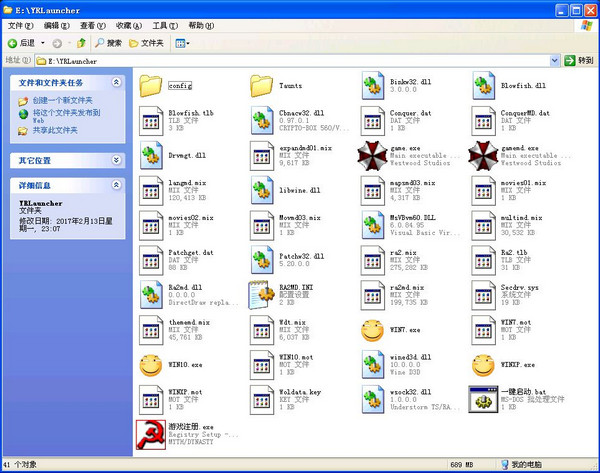600x473 pixels.
Task: Click the multimd.mix file name
Action: coord(522,218)
